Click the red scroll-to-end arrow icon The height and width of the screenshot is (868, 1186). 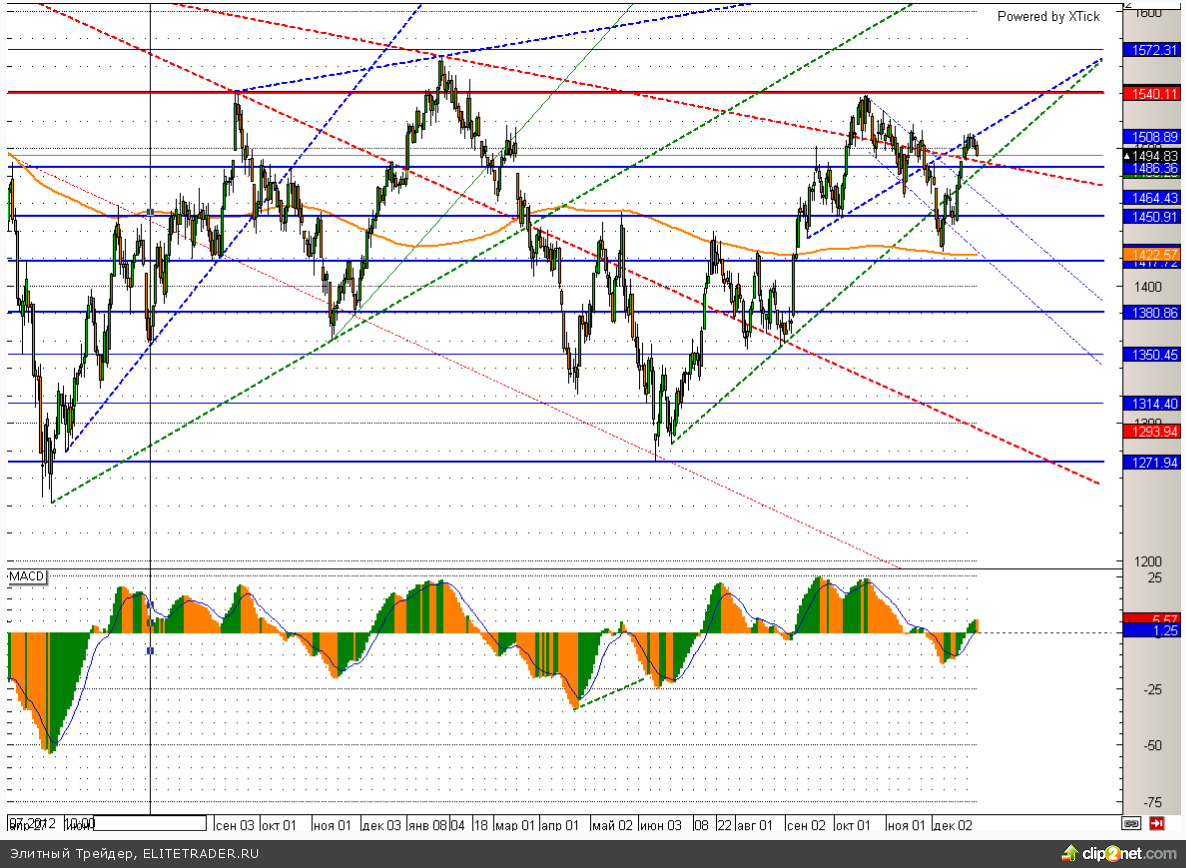pyautogui.click(x=1157, y=823)
